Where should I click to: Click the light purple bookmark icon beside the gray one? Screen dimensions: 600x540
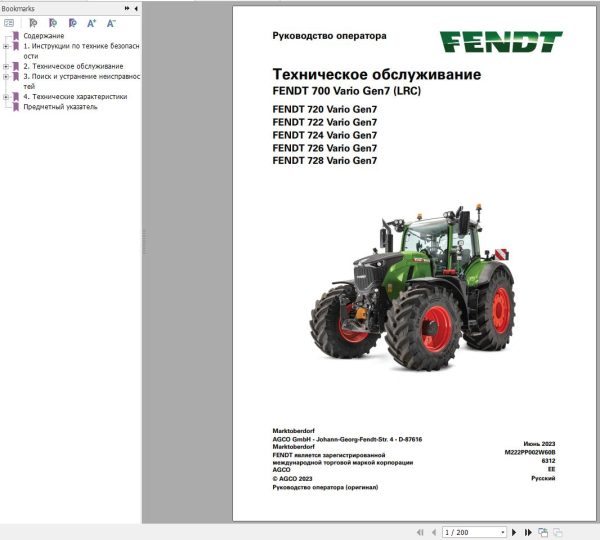(53, 23)
